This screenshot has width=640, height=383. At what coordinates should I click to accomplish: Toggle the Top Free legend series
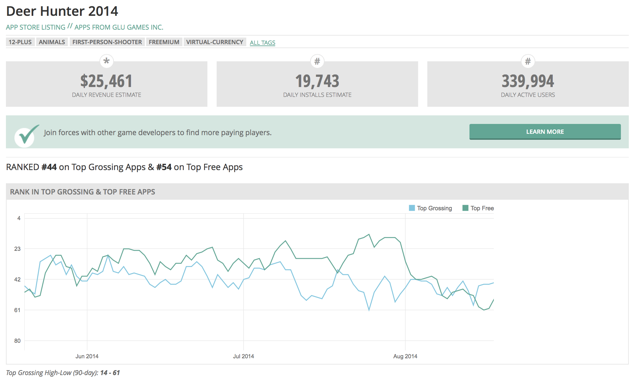click(x=478, y=208)
